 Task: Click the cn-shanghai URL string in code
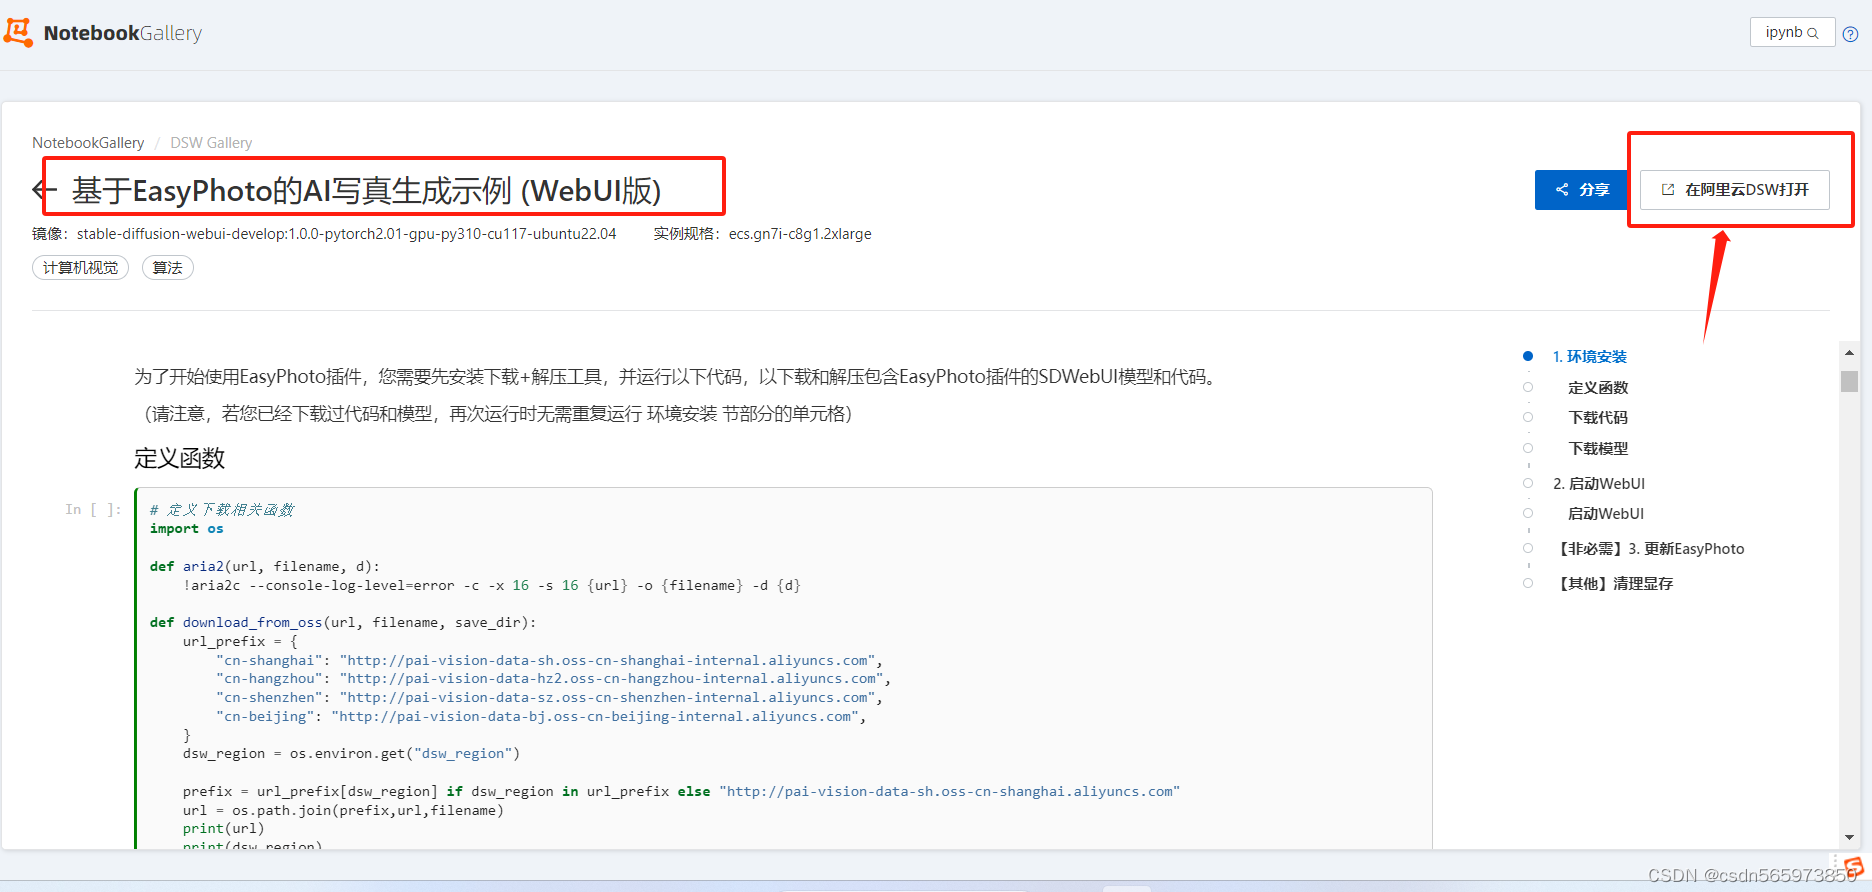point(607,660)
